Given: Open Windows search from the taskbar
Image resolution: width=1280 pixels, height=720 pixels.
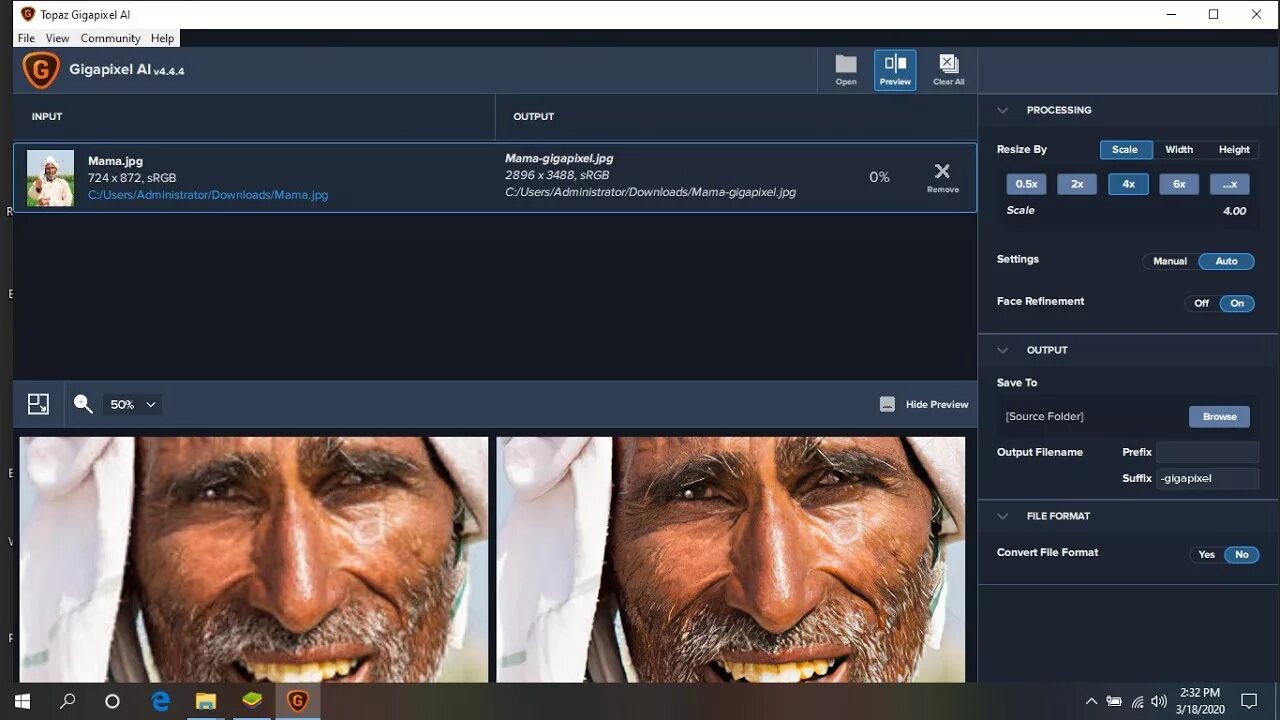Looking at the screenshot, I should tap(67, 701).
